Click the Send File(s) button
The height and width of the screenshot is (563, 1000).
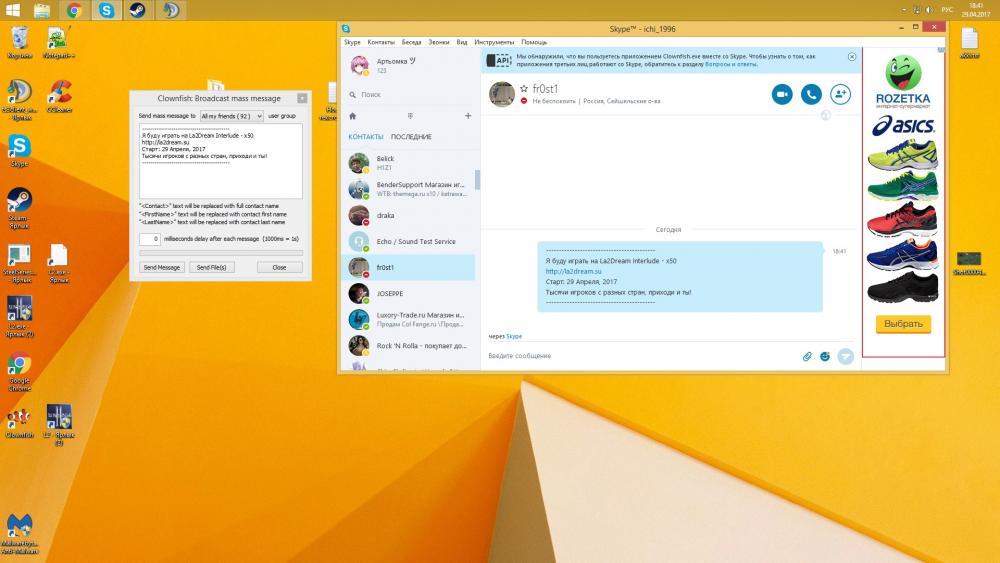point(211,267)
